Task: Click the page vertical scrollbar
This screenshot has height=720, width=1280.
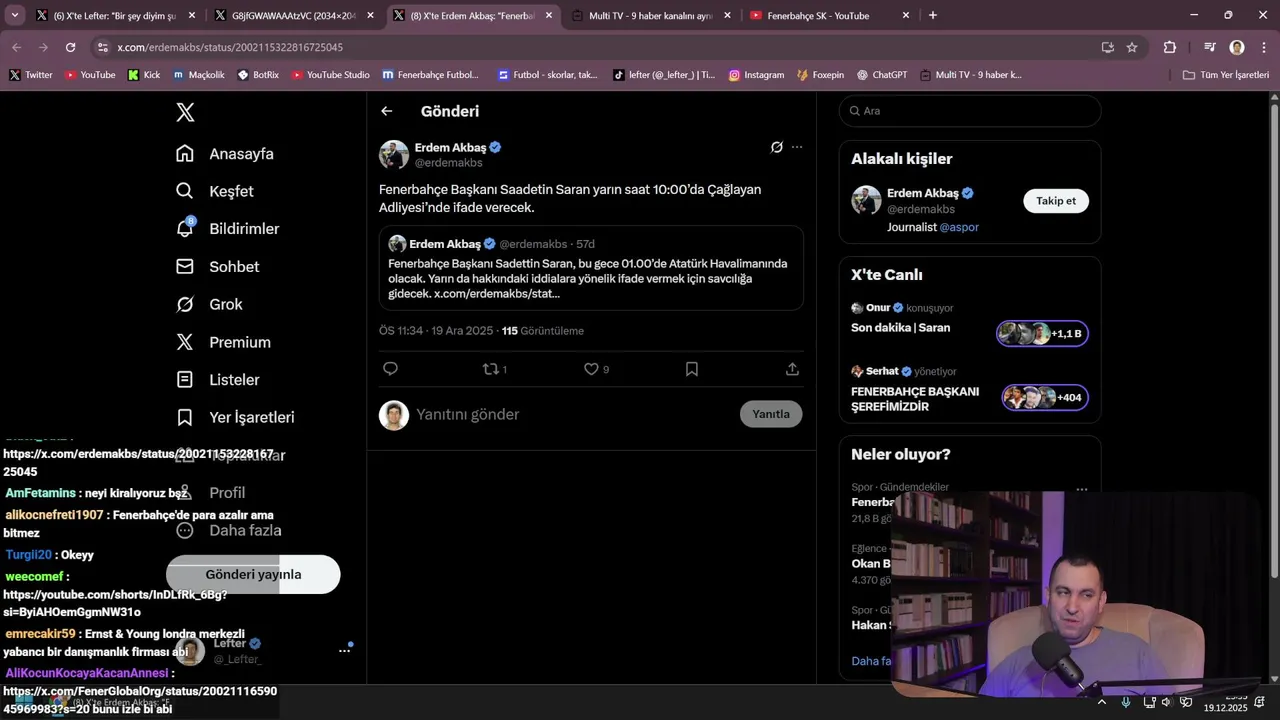Action: (x=1274, y=340)
